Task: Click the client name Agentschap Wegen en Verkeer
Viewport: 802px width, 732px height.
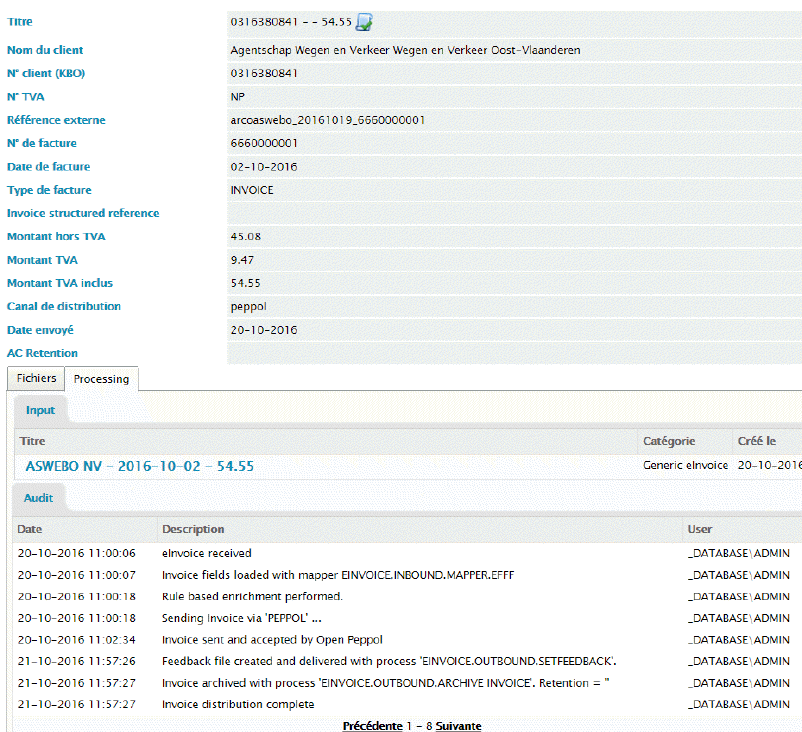Action: tap(405, 50)
